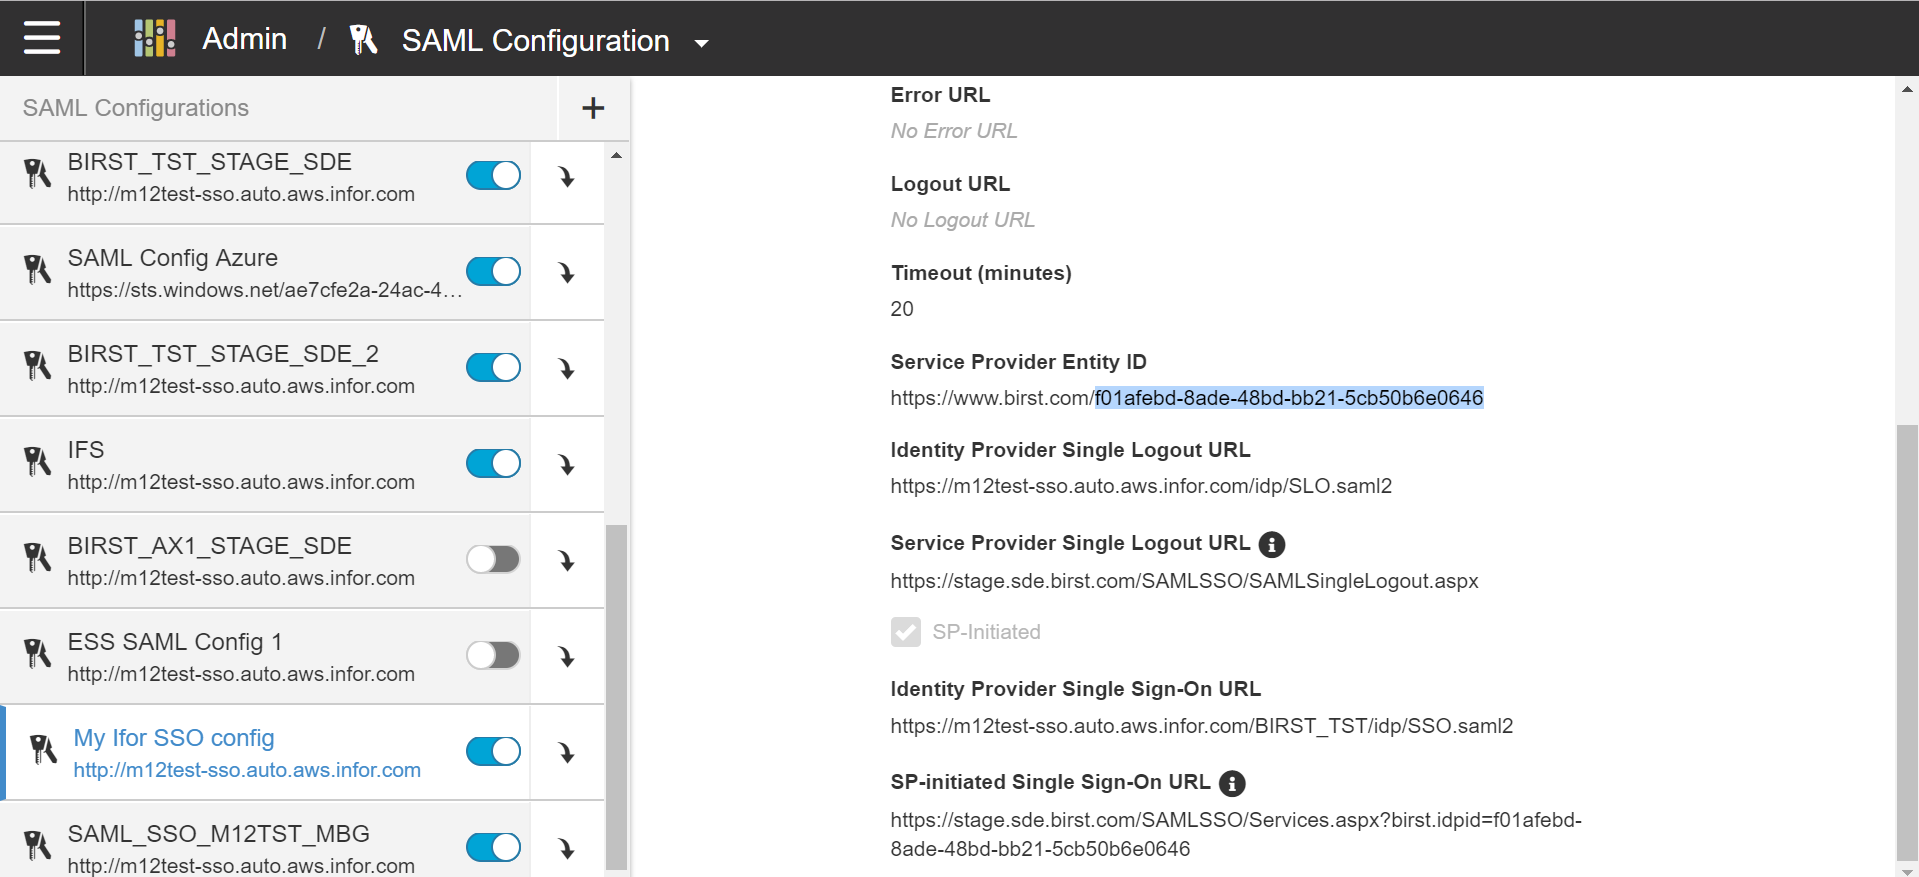
Task: Click the highlighted Service Provider Entity ID value
Action: [1289, 398]
